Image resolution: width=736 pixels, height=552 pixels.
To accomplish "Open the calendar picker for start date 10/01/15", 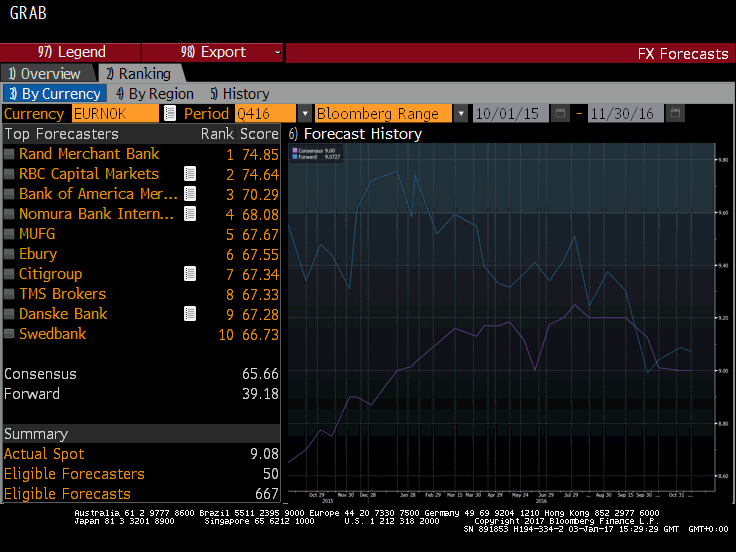I will [560, 113].
